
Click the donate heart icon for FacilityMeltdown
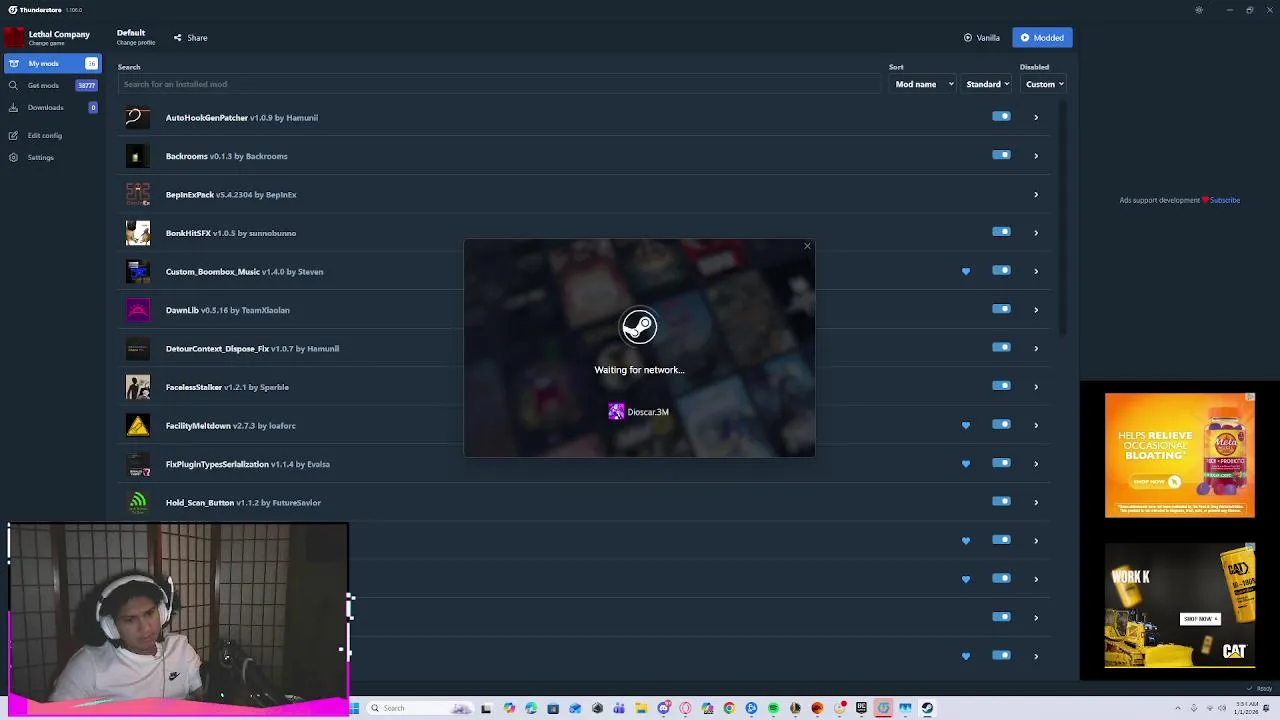(x=966, y=425)
